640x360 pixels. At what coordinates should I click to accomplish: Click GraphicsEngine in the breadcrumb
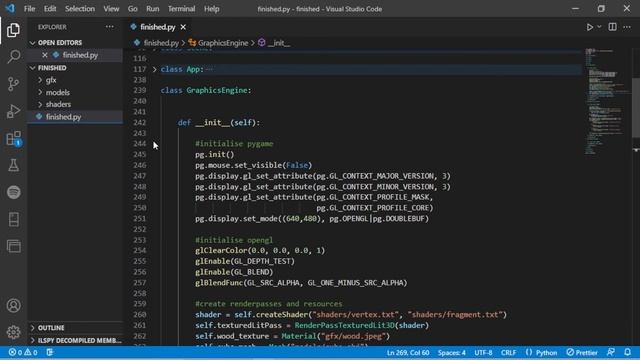[223, 43]
